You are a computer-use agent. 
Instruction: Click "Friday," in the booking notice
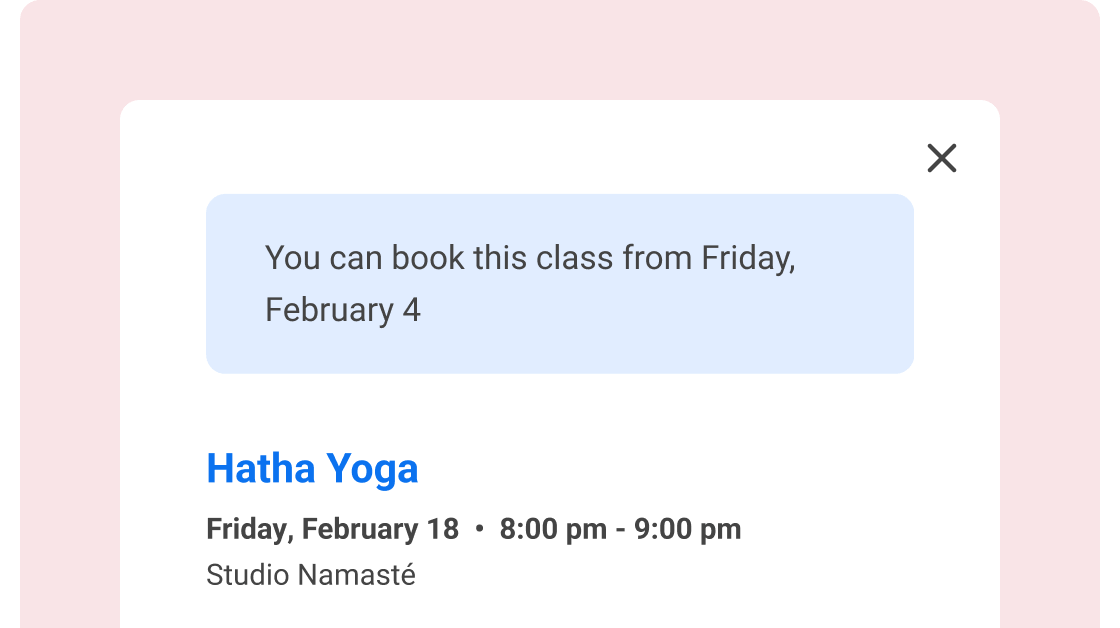coord(748,258)
